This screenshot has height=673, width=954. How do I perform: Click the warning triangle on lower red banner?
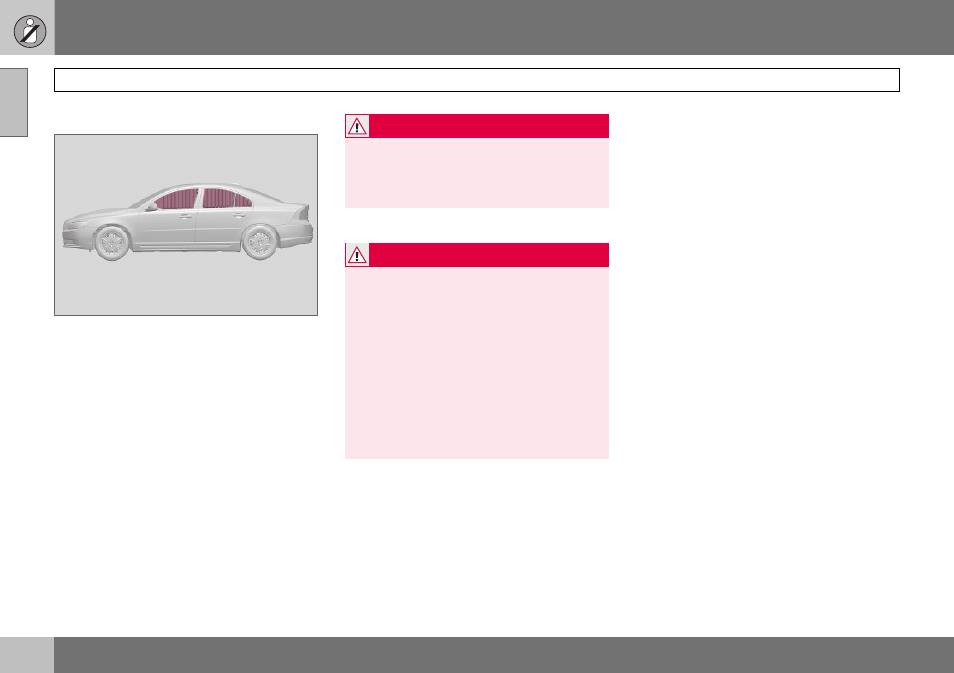point(357,255)
